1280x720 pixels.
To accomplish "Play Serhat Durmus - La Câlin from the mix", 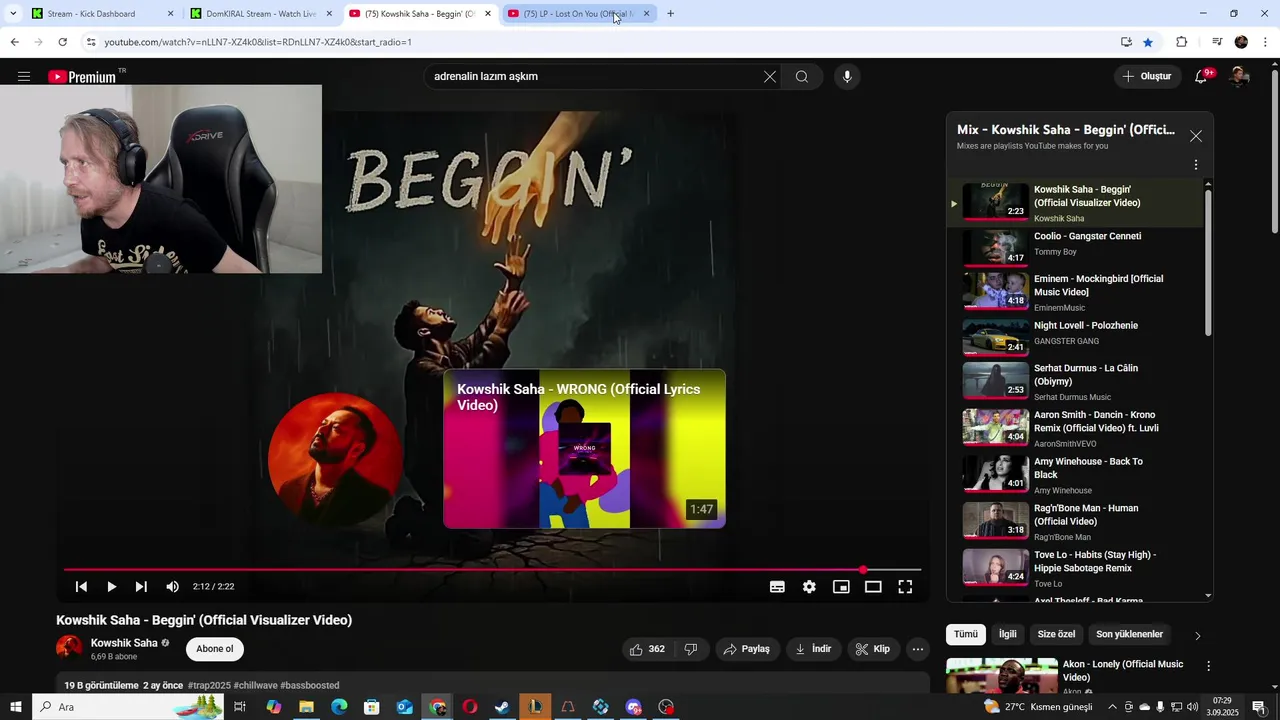I will click(x=1075, y=382).
